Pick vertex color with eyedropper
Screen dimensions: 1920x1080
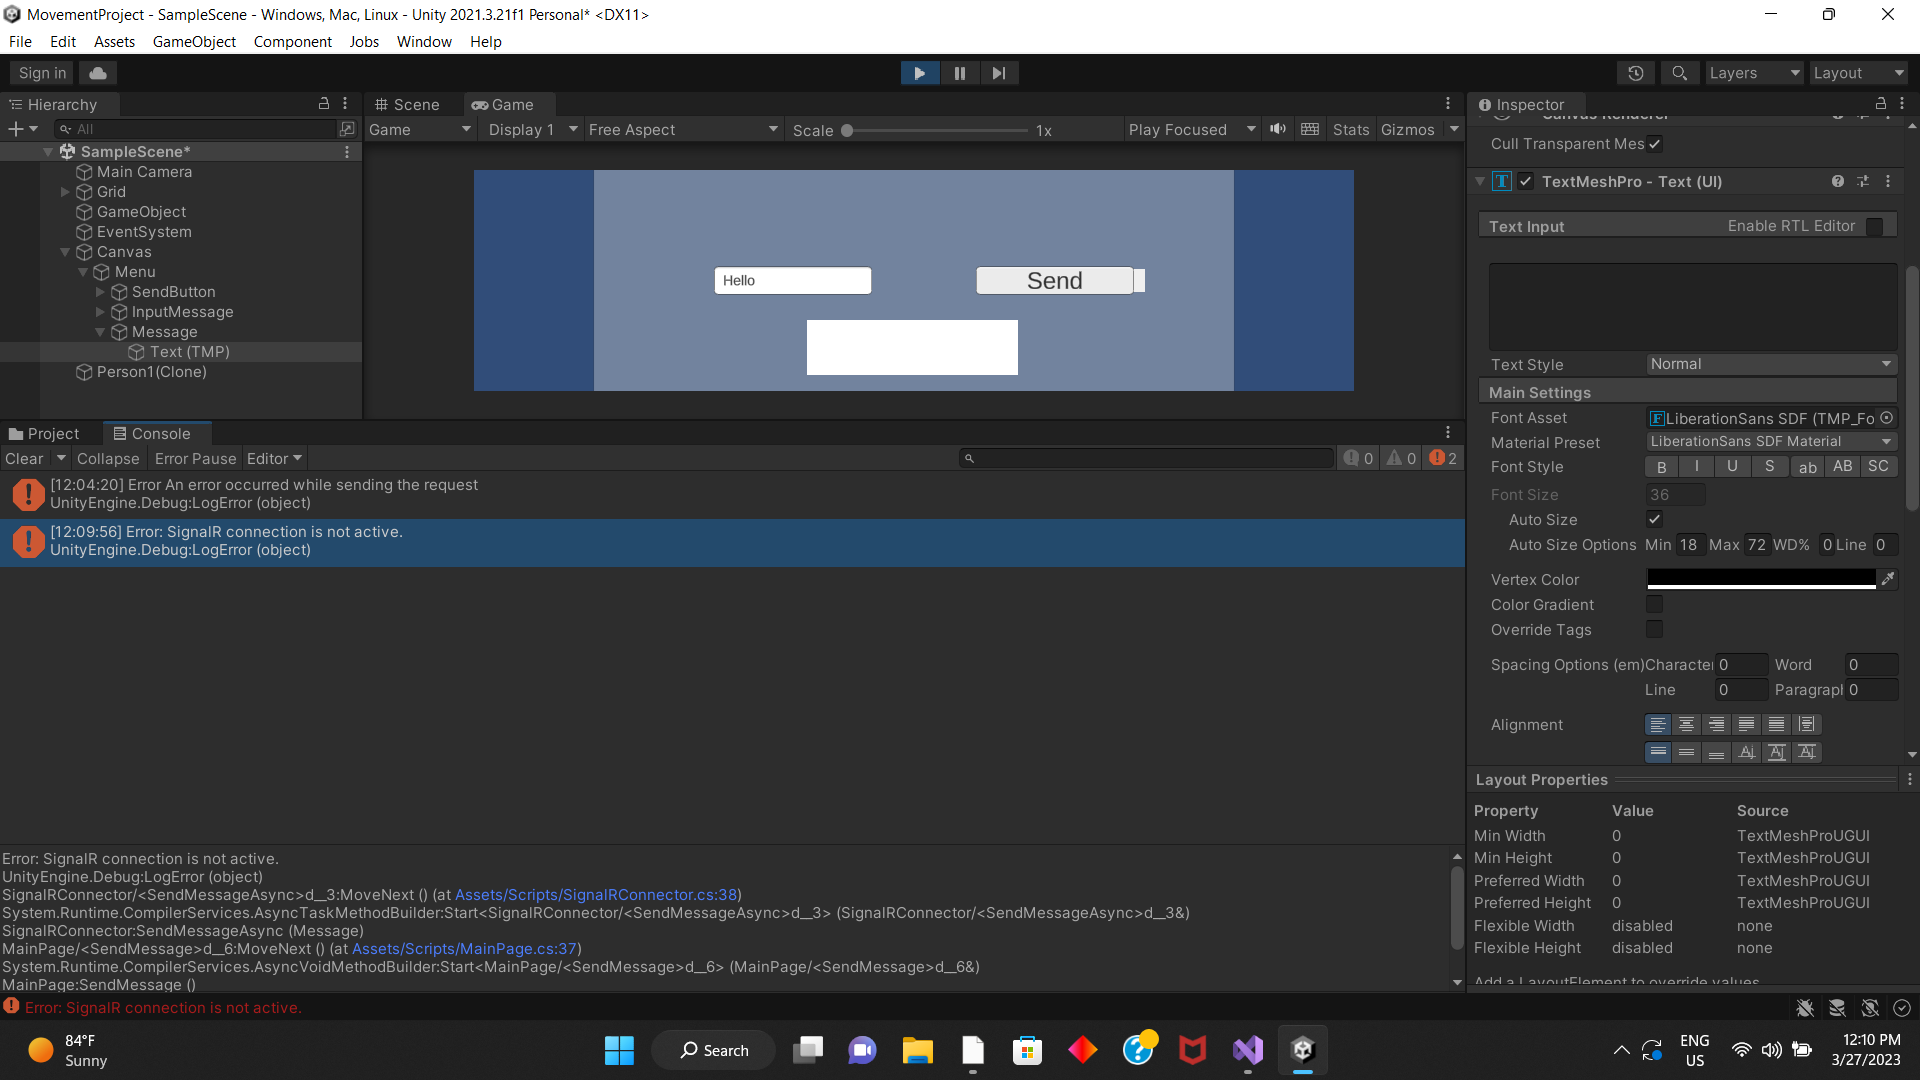click(x=1887, y=579)
